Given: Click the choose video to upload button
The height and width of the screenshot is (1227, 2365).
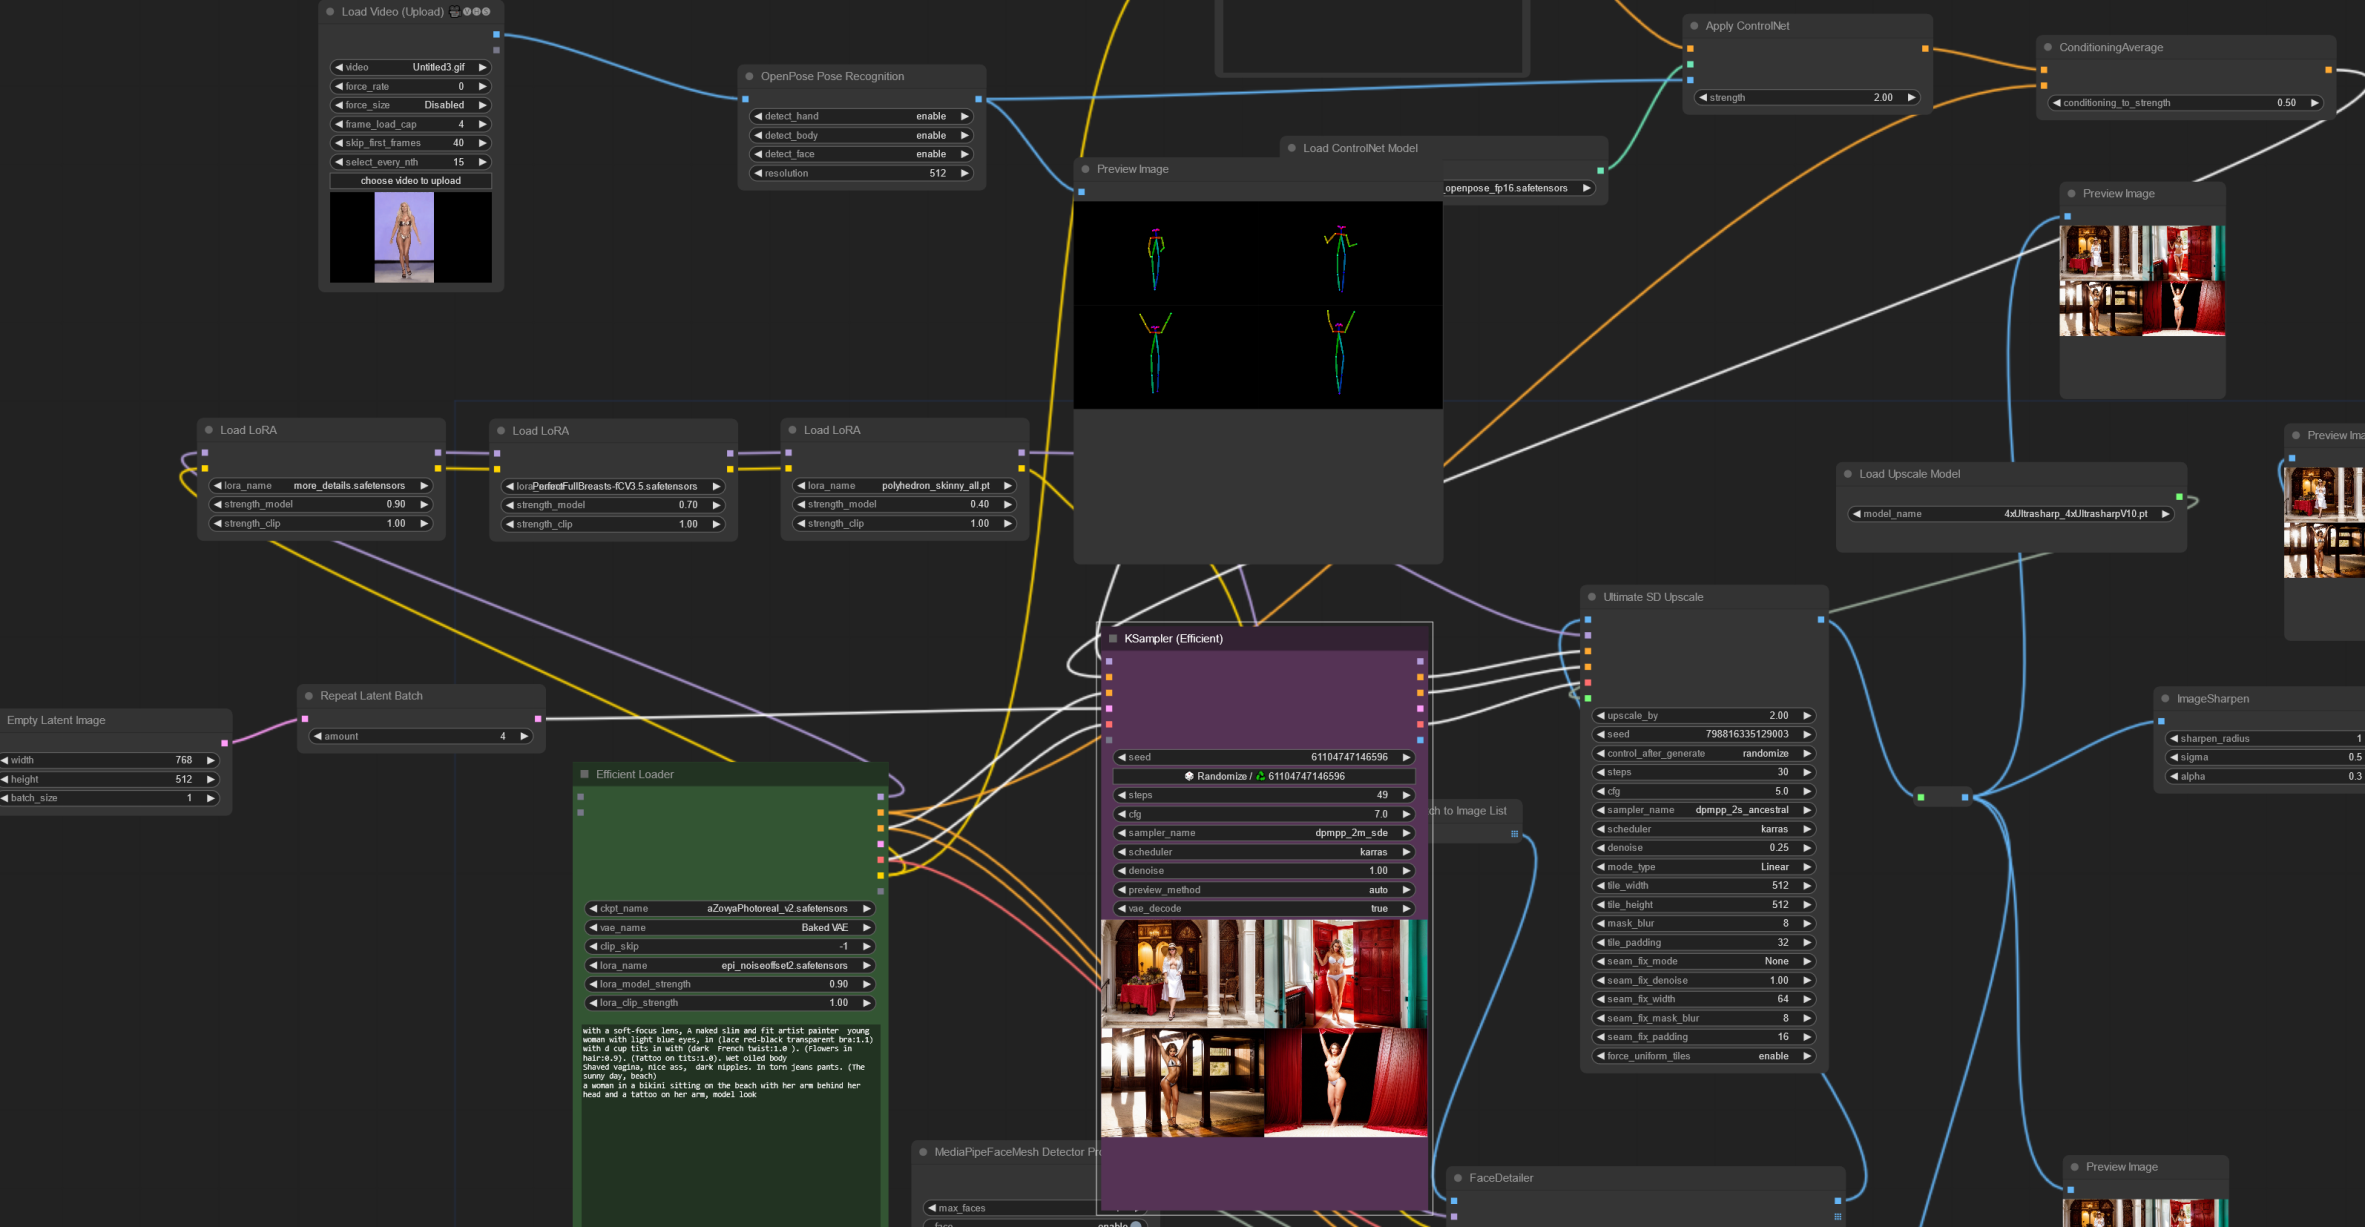Looking at the screenshot, I should (410, 180).
